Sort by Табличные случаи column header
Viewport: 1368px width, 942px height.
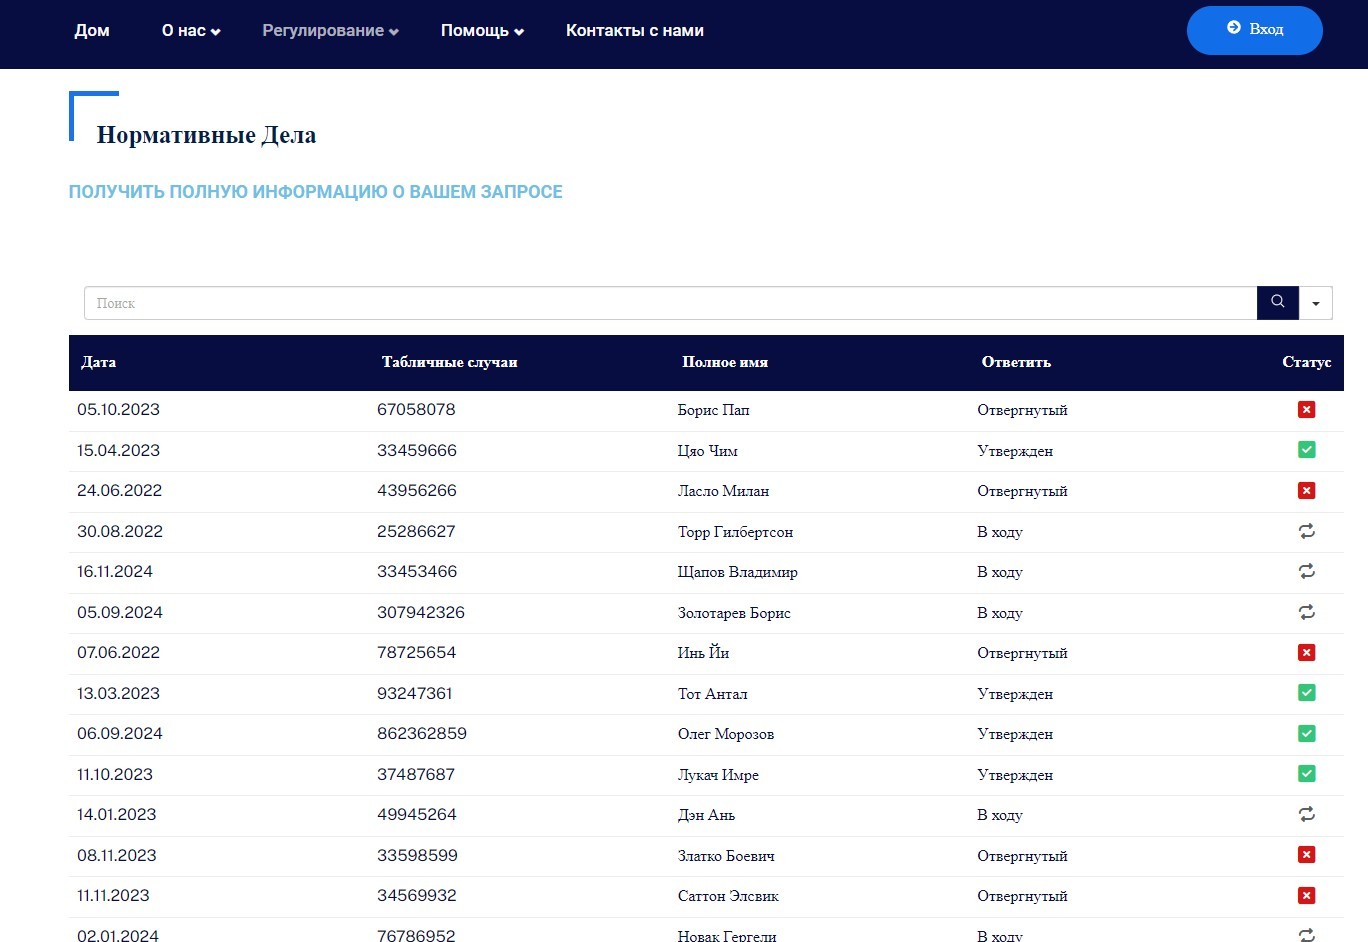(449, 362)
